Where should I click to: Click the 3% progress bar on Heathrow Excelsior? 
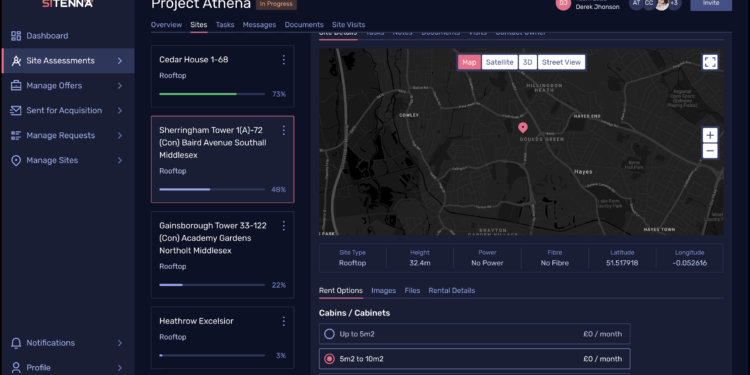[212, 355]
